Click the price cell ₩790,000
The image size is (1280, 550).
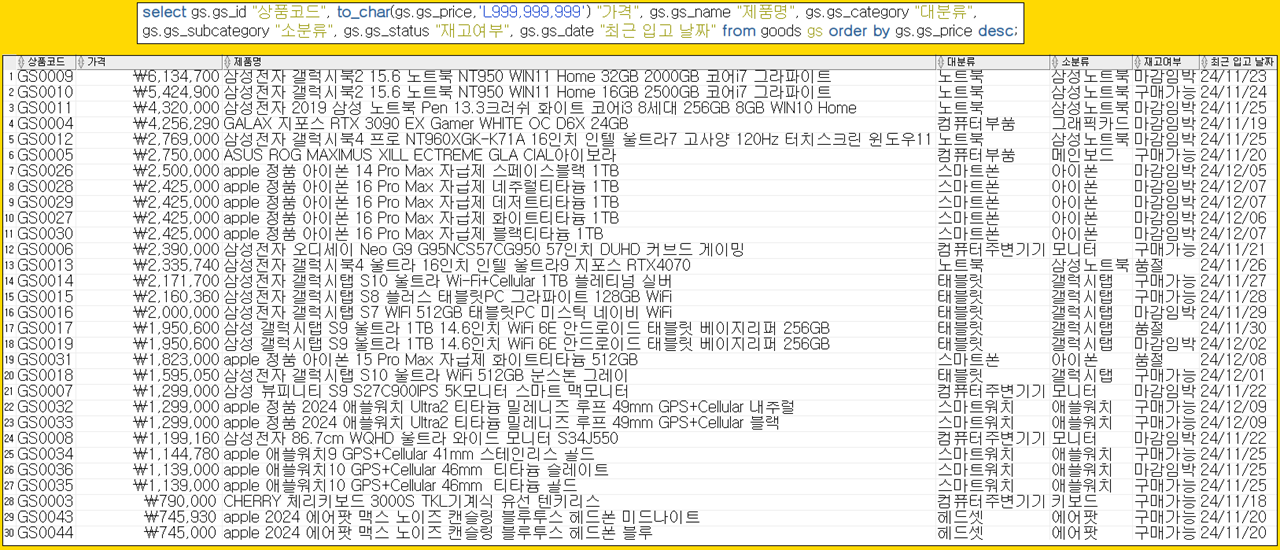pyautogui.click(x=181, y=501)
